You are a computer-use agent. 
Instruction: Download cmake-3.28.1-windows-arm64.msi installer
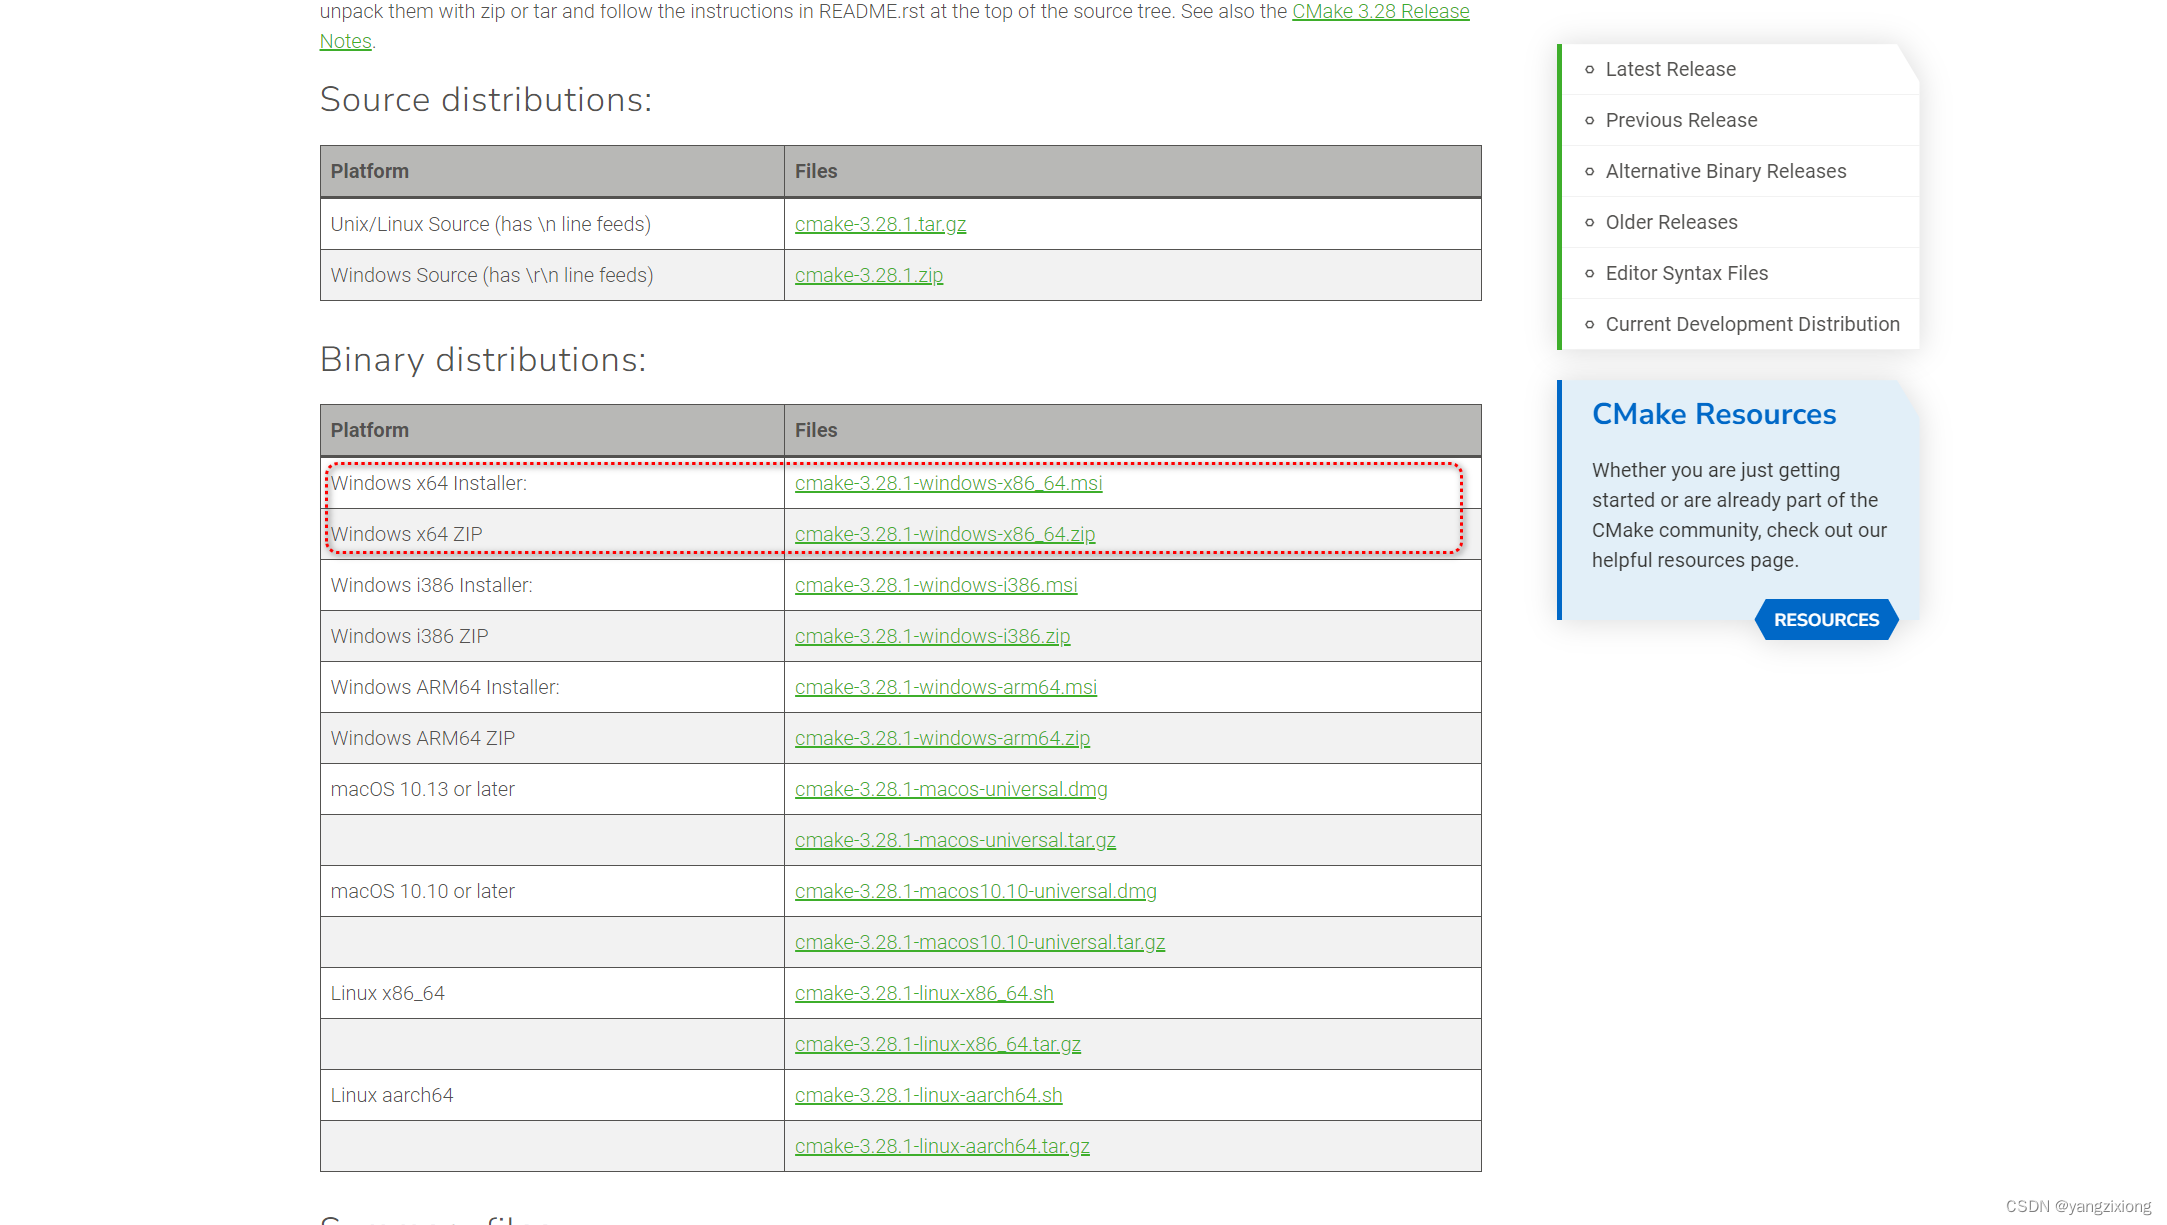coord(946,687)
